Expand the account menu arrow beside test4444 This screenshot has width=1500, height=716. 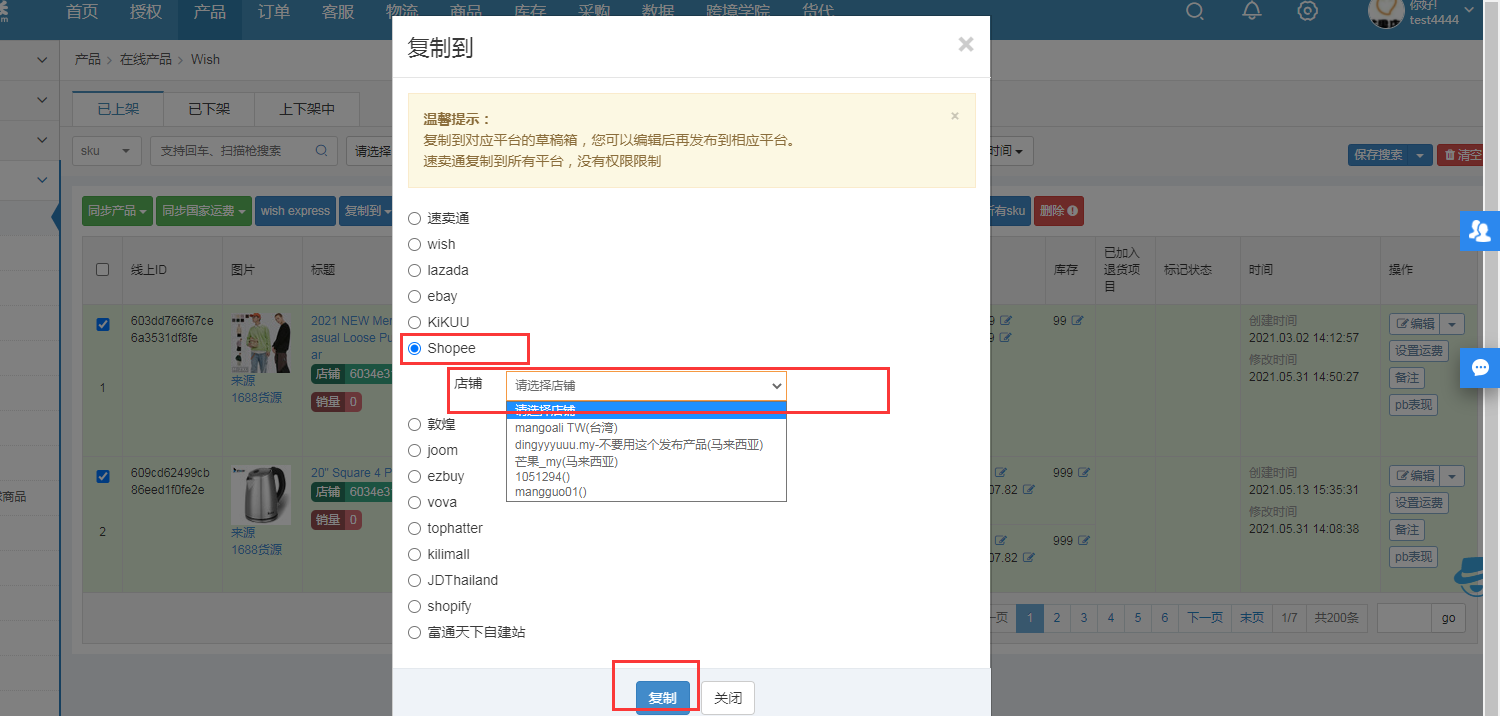tap(1468, 11)
